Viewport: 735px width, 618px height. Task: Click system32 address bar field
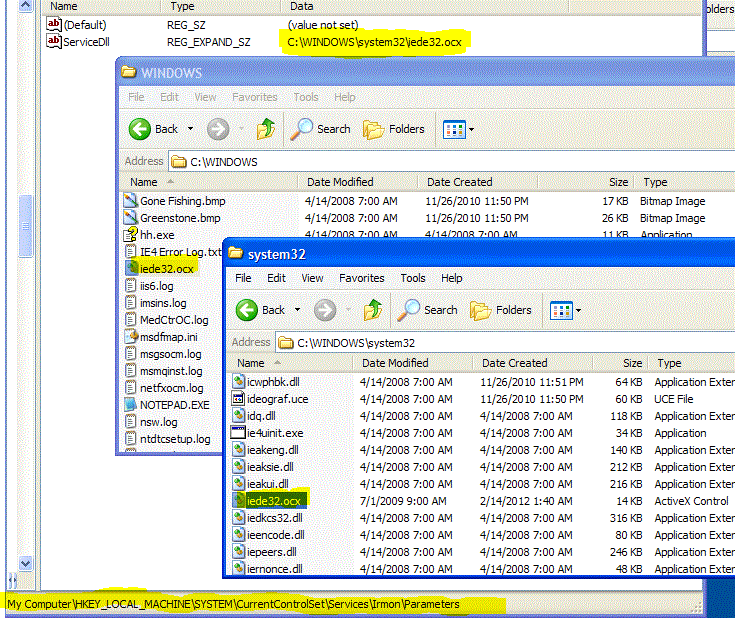pyautogui.click(x=505, y=343)
